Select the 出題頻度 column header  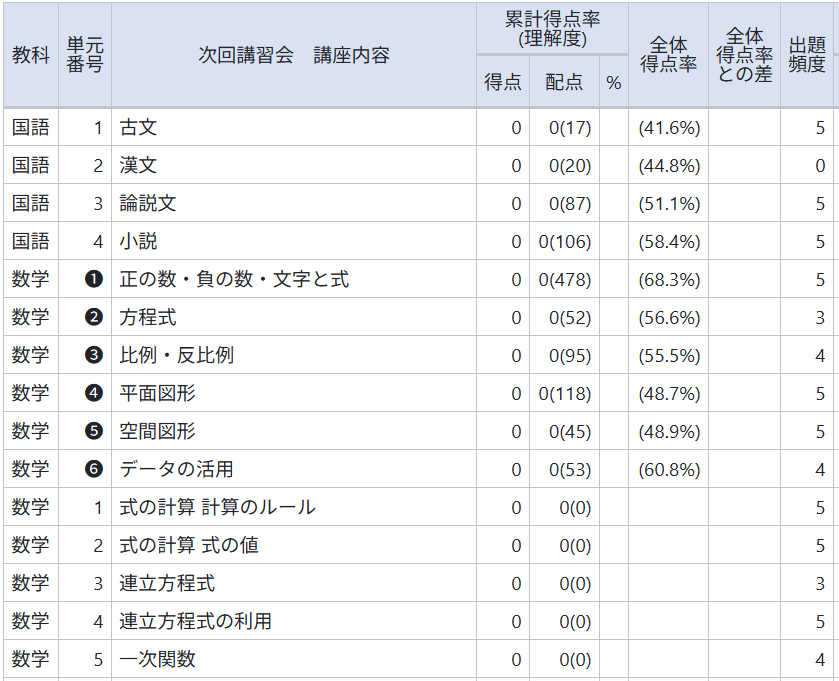pos(807,55)
